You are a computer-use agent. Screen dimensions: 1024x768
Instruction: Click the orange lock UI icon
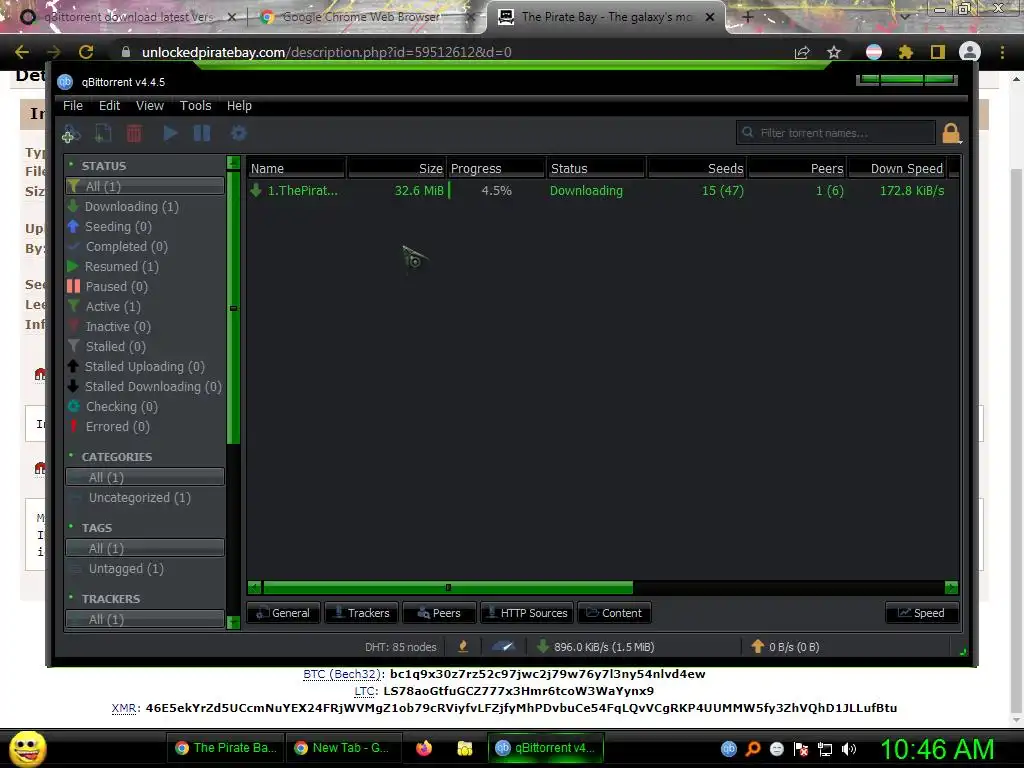pyautogui.click(x=951, y=133)
